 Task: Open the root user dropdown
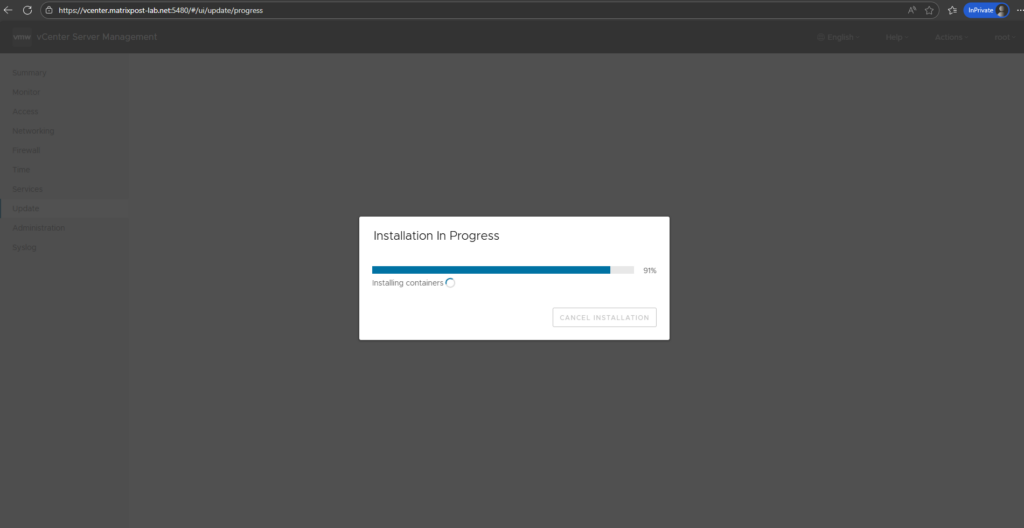[1004, 37]
